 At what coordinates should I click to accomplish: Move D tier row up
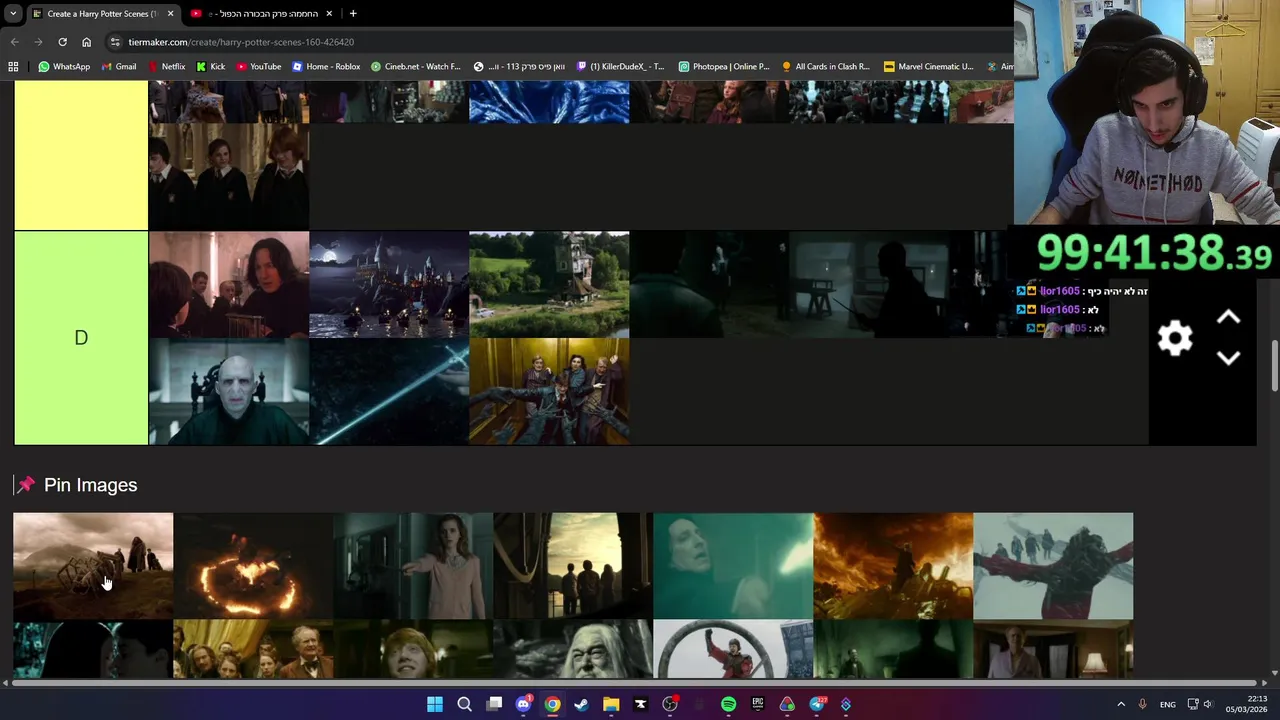pyautogui.click(x=1228, y=318)
